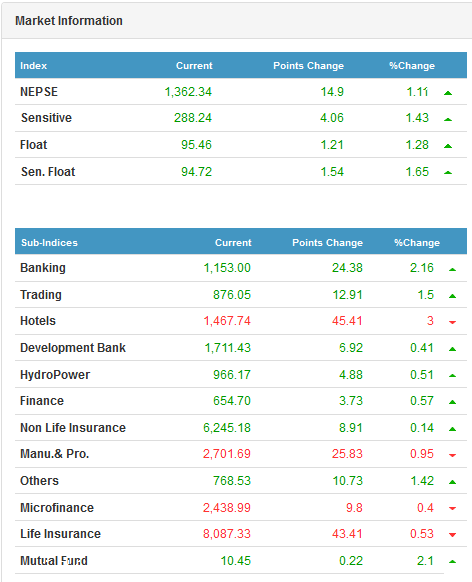This screenshot has height=582, width=472.
Task: Select the Trading sub-index name
Action: point(41,295)
